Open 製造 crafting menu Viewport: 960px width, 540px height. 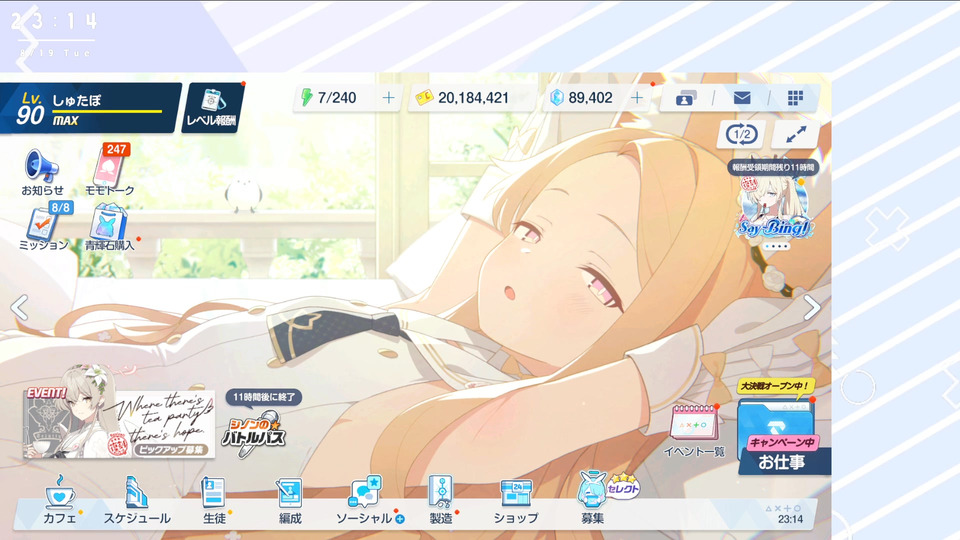click(x=441, y=500)
